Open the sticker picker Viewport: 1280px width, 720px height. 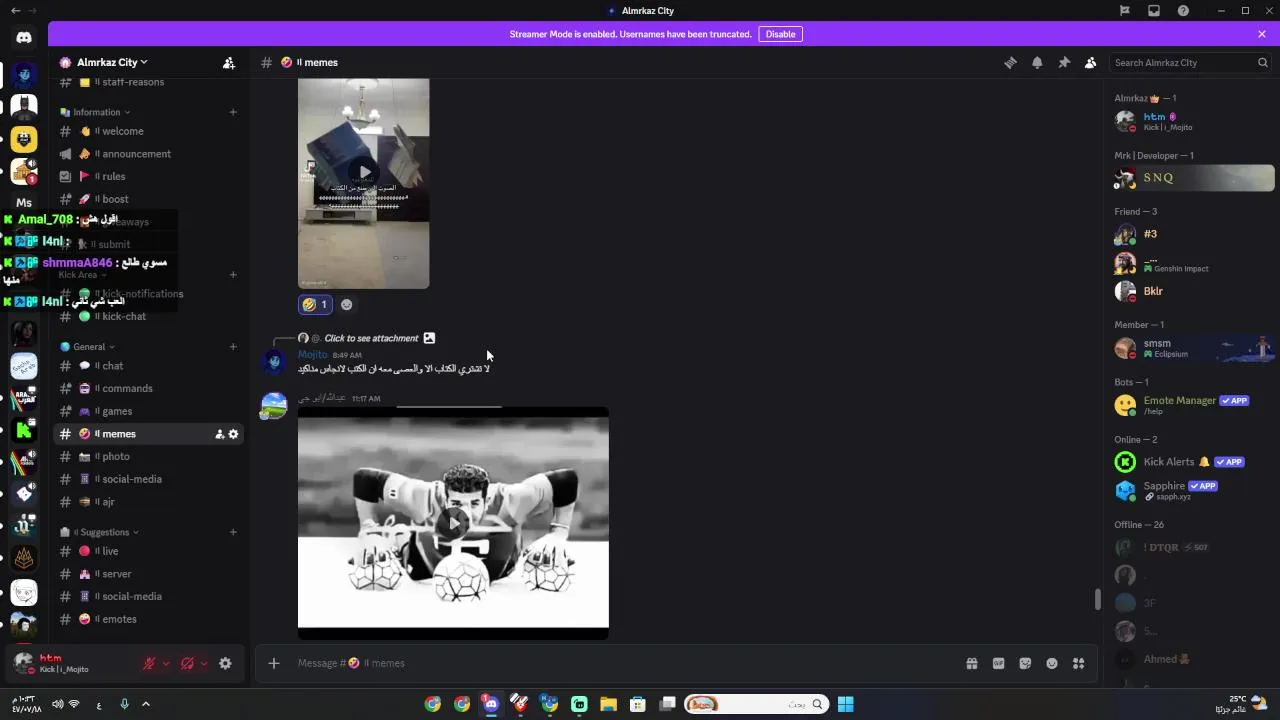point(1025,663)
